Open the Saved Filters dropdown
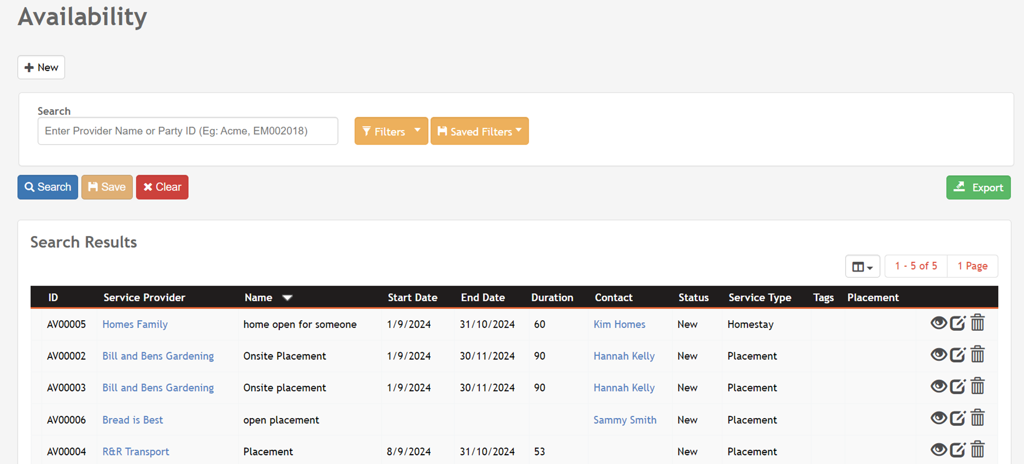The height and width of the screenshot is (464, 1024). point(480,131)
